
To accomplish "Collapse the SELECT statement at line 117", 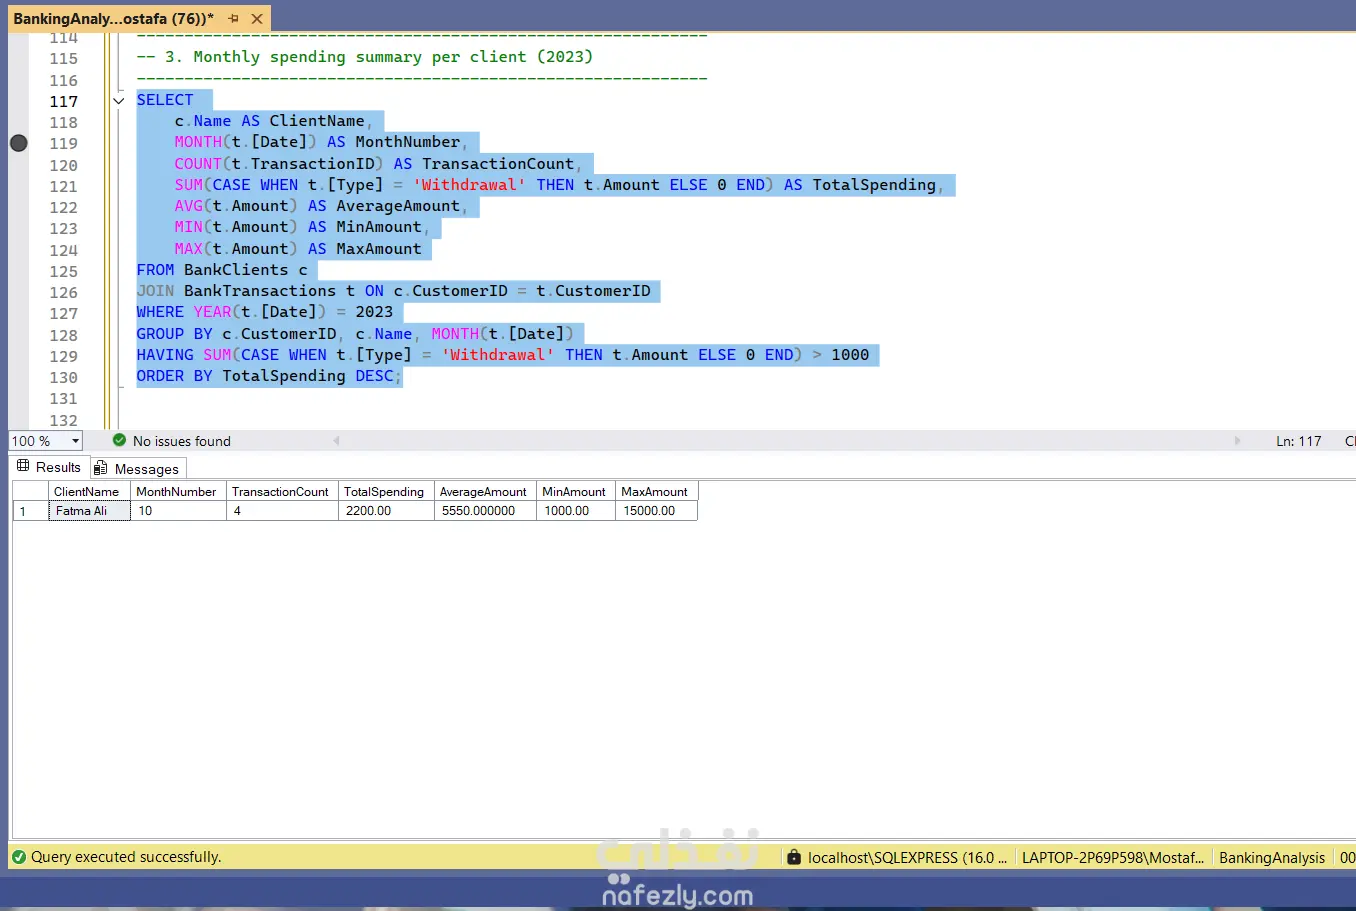I will tap(118, 101).
